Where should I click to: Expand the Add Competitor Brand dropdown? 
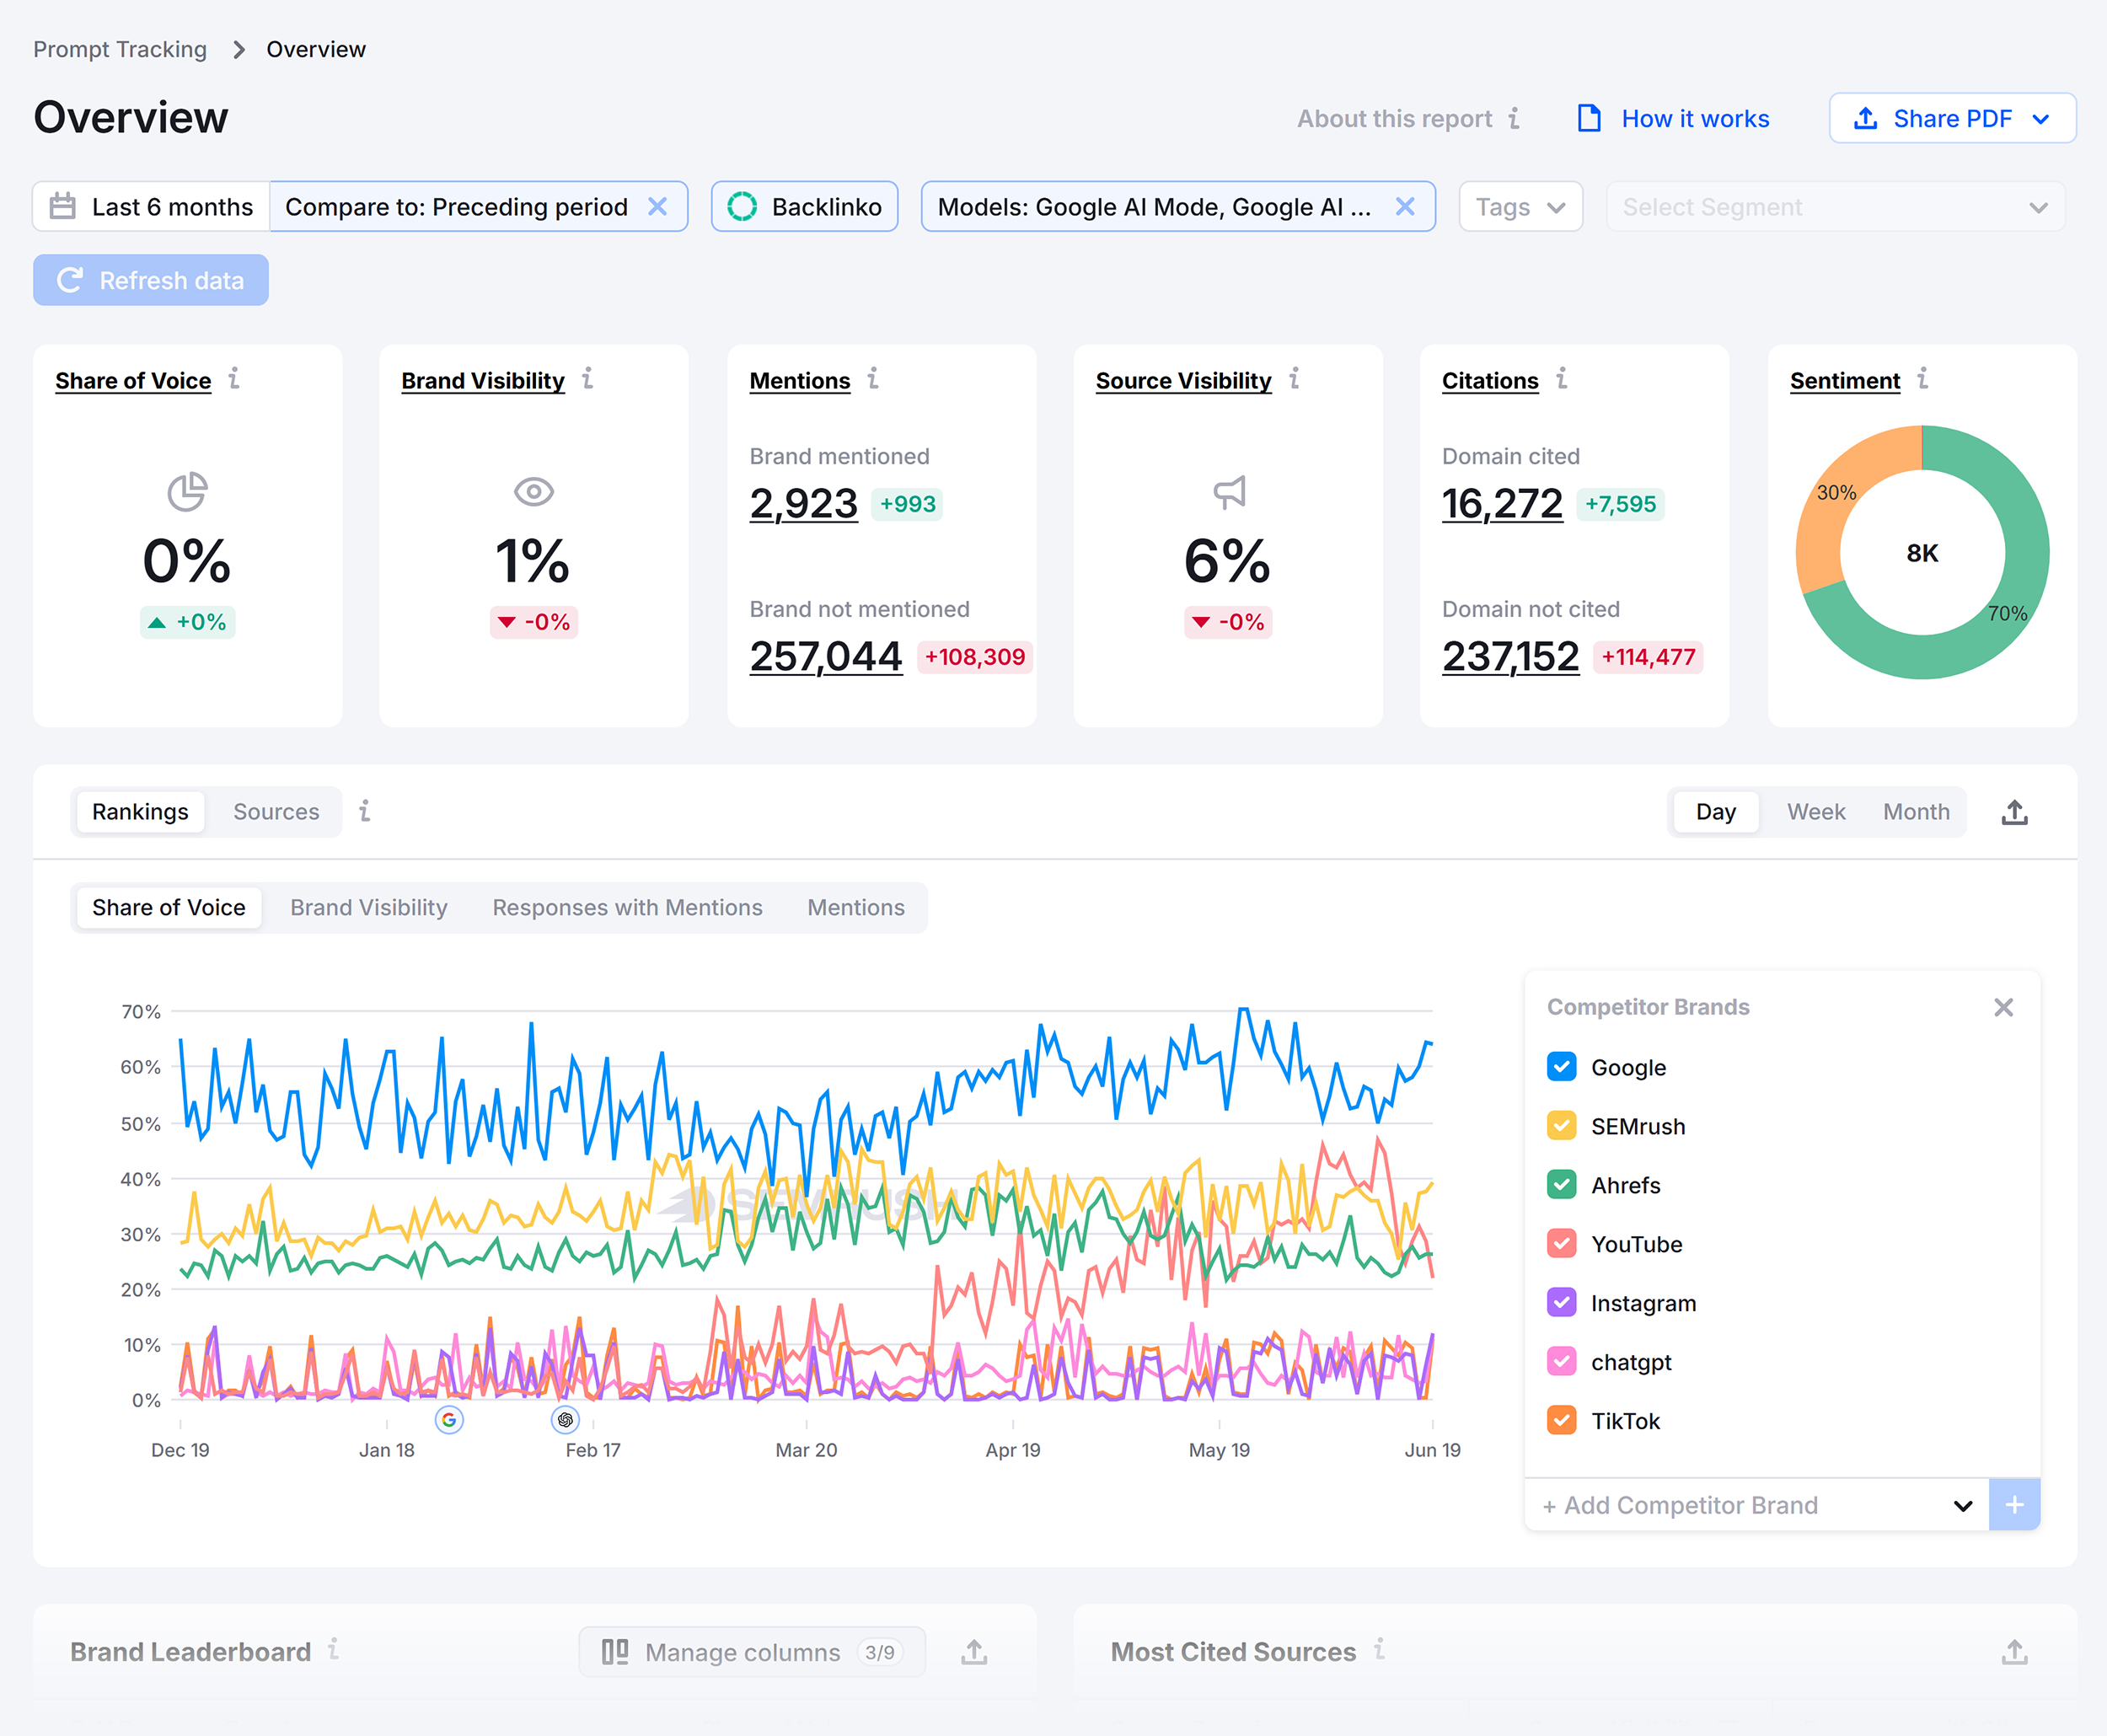[x=1757, y=1505]
